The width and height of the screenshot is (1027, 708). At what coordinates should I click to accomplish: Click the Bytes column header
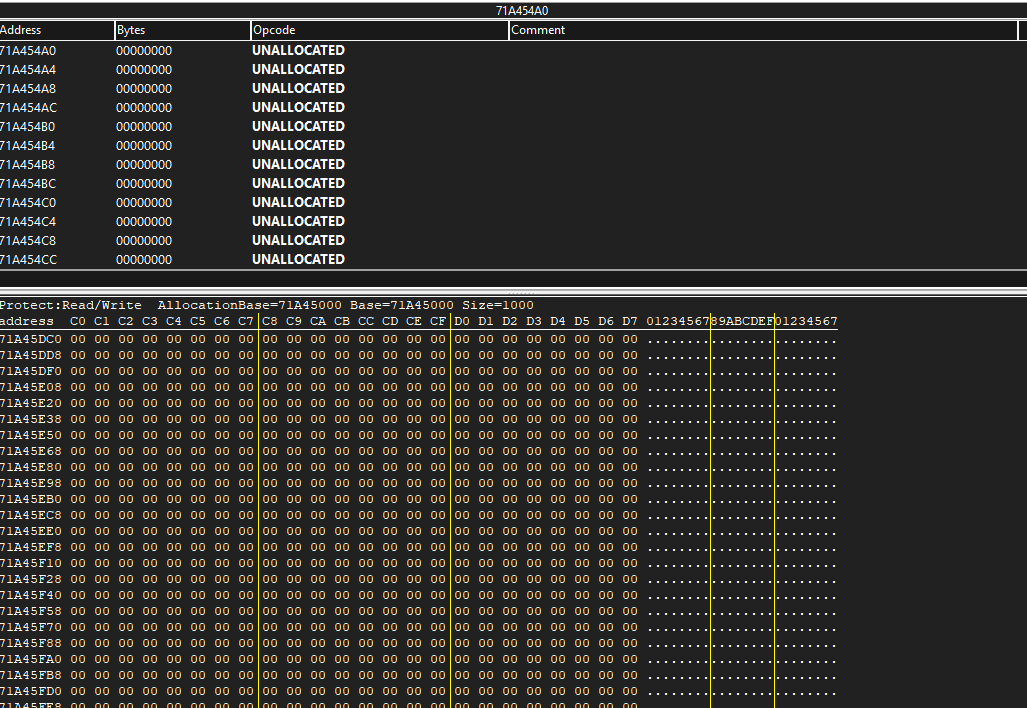(x=182, y=30)
